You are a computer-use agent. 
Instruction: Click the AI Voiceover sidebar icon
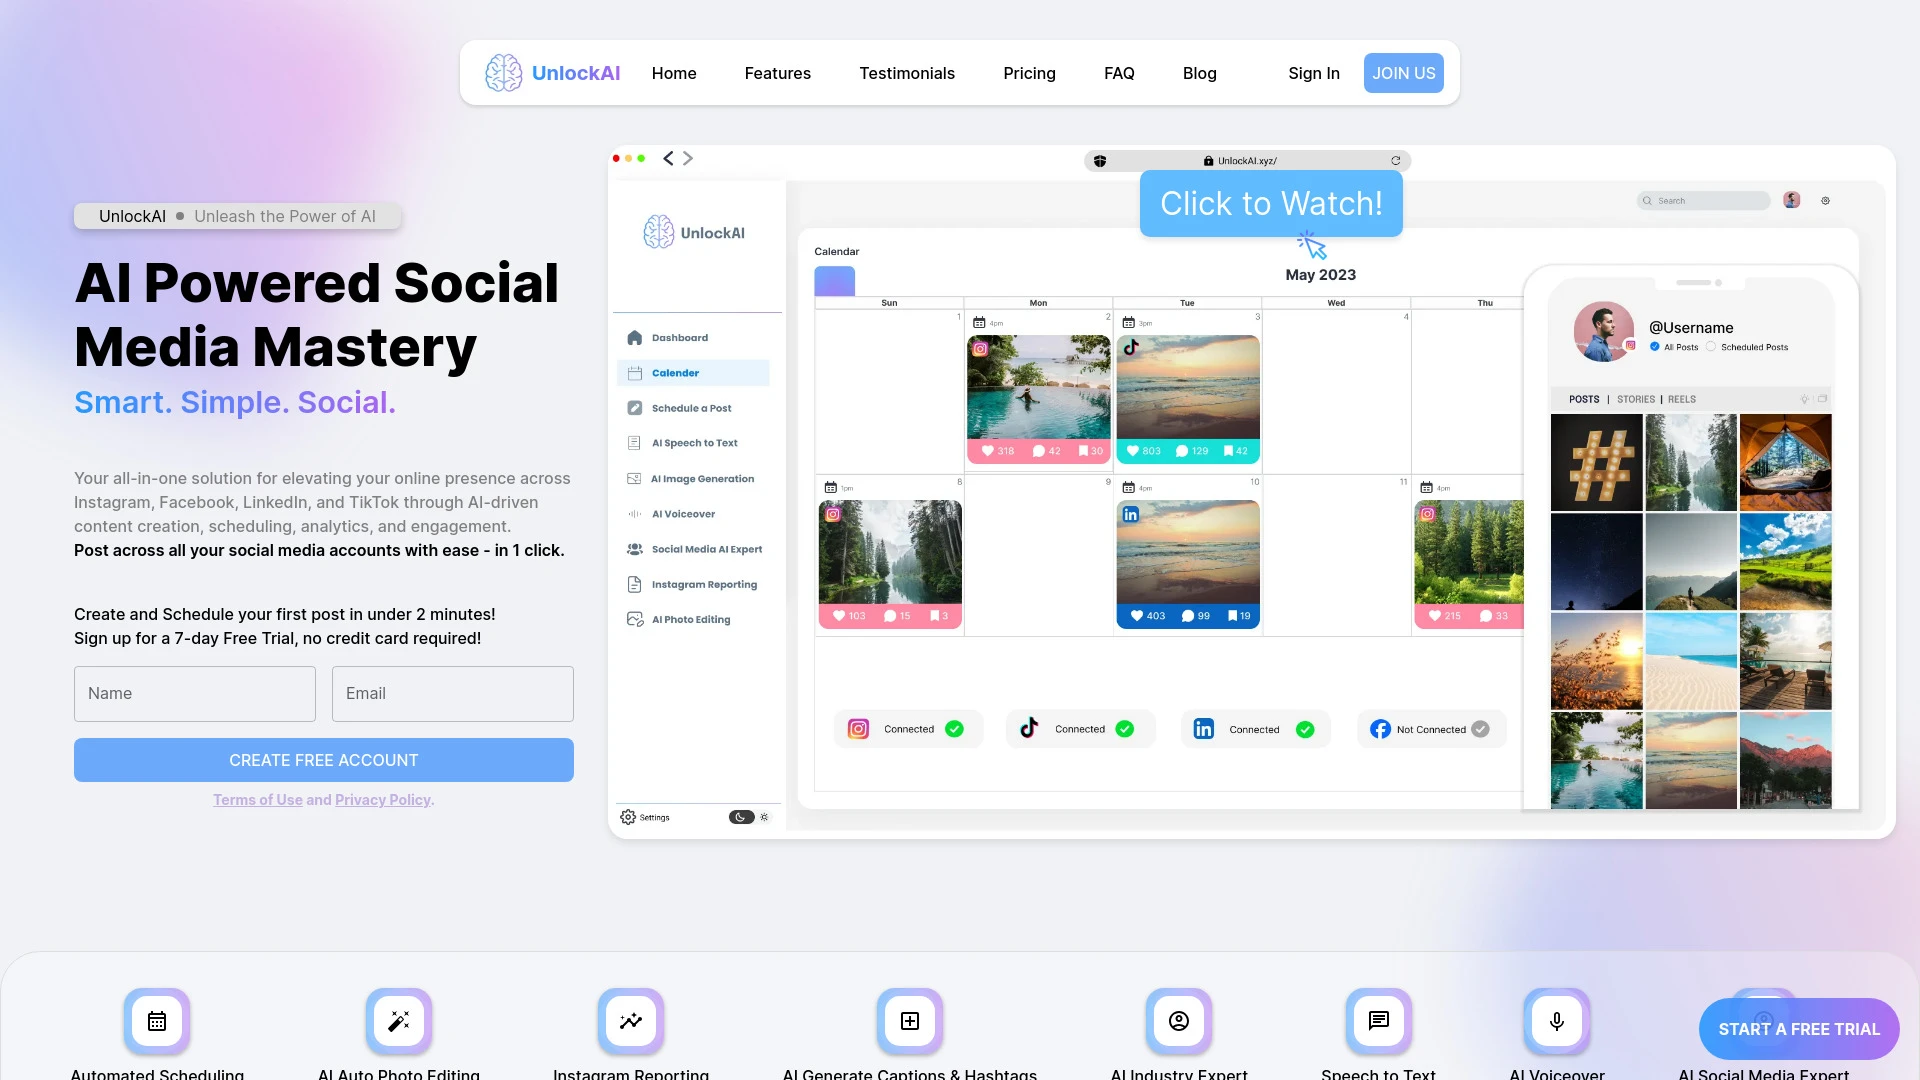coord(634,513)
